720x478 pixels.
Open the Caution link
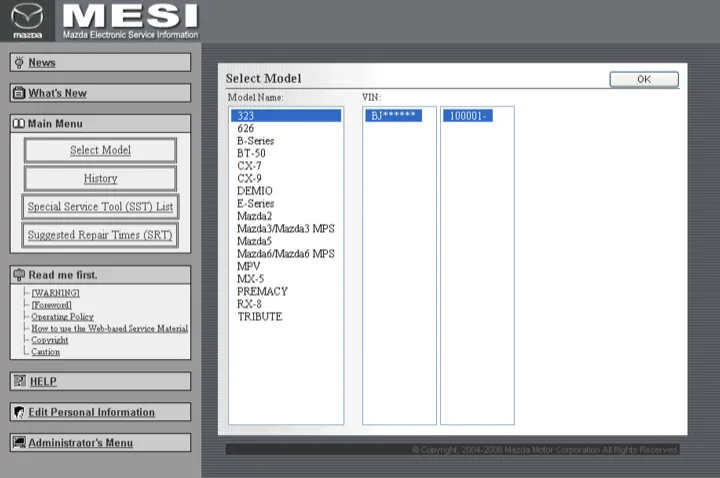45,352
